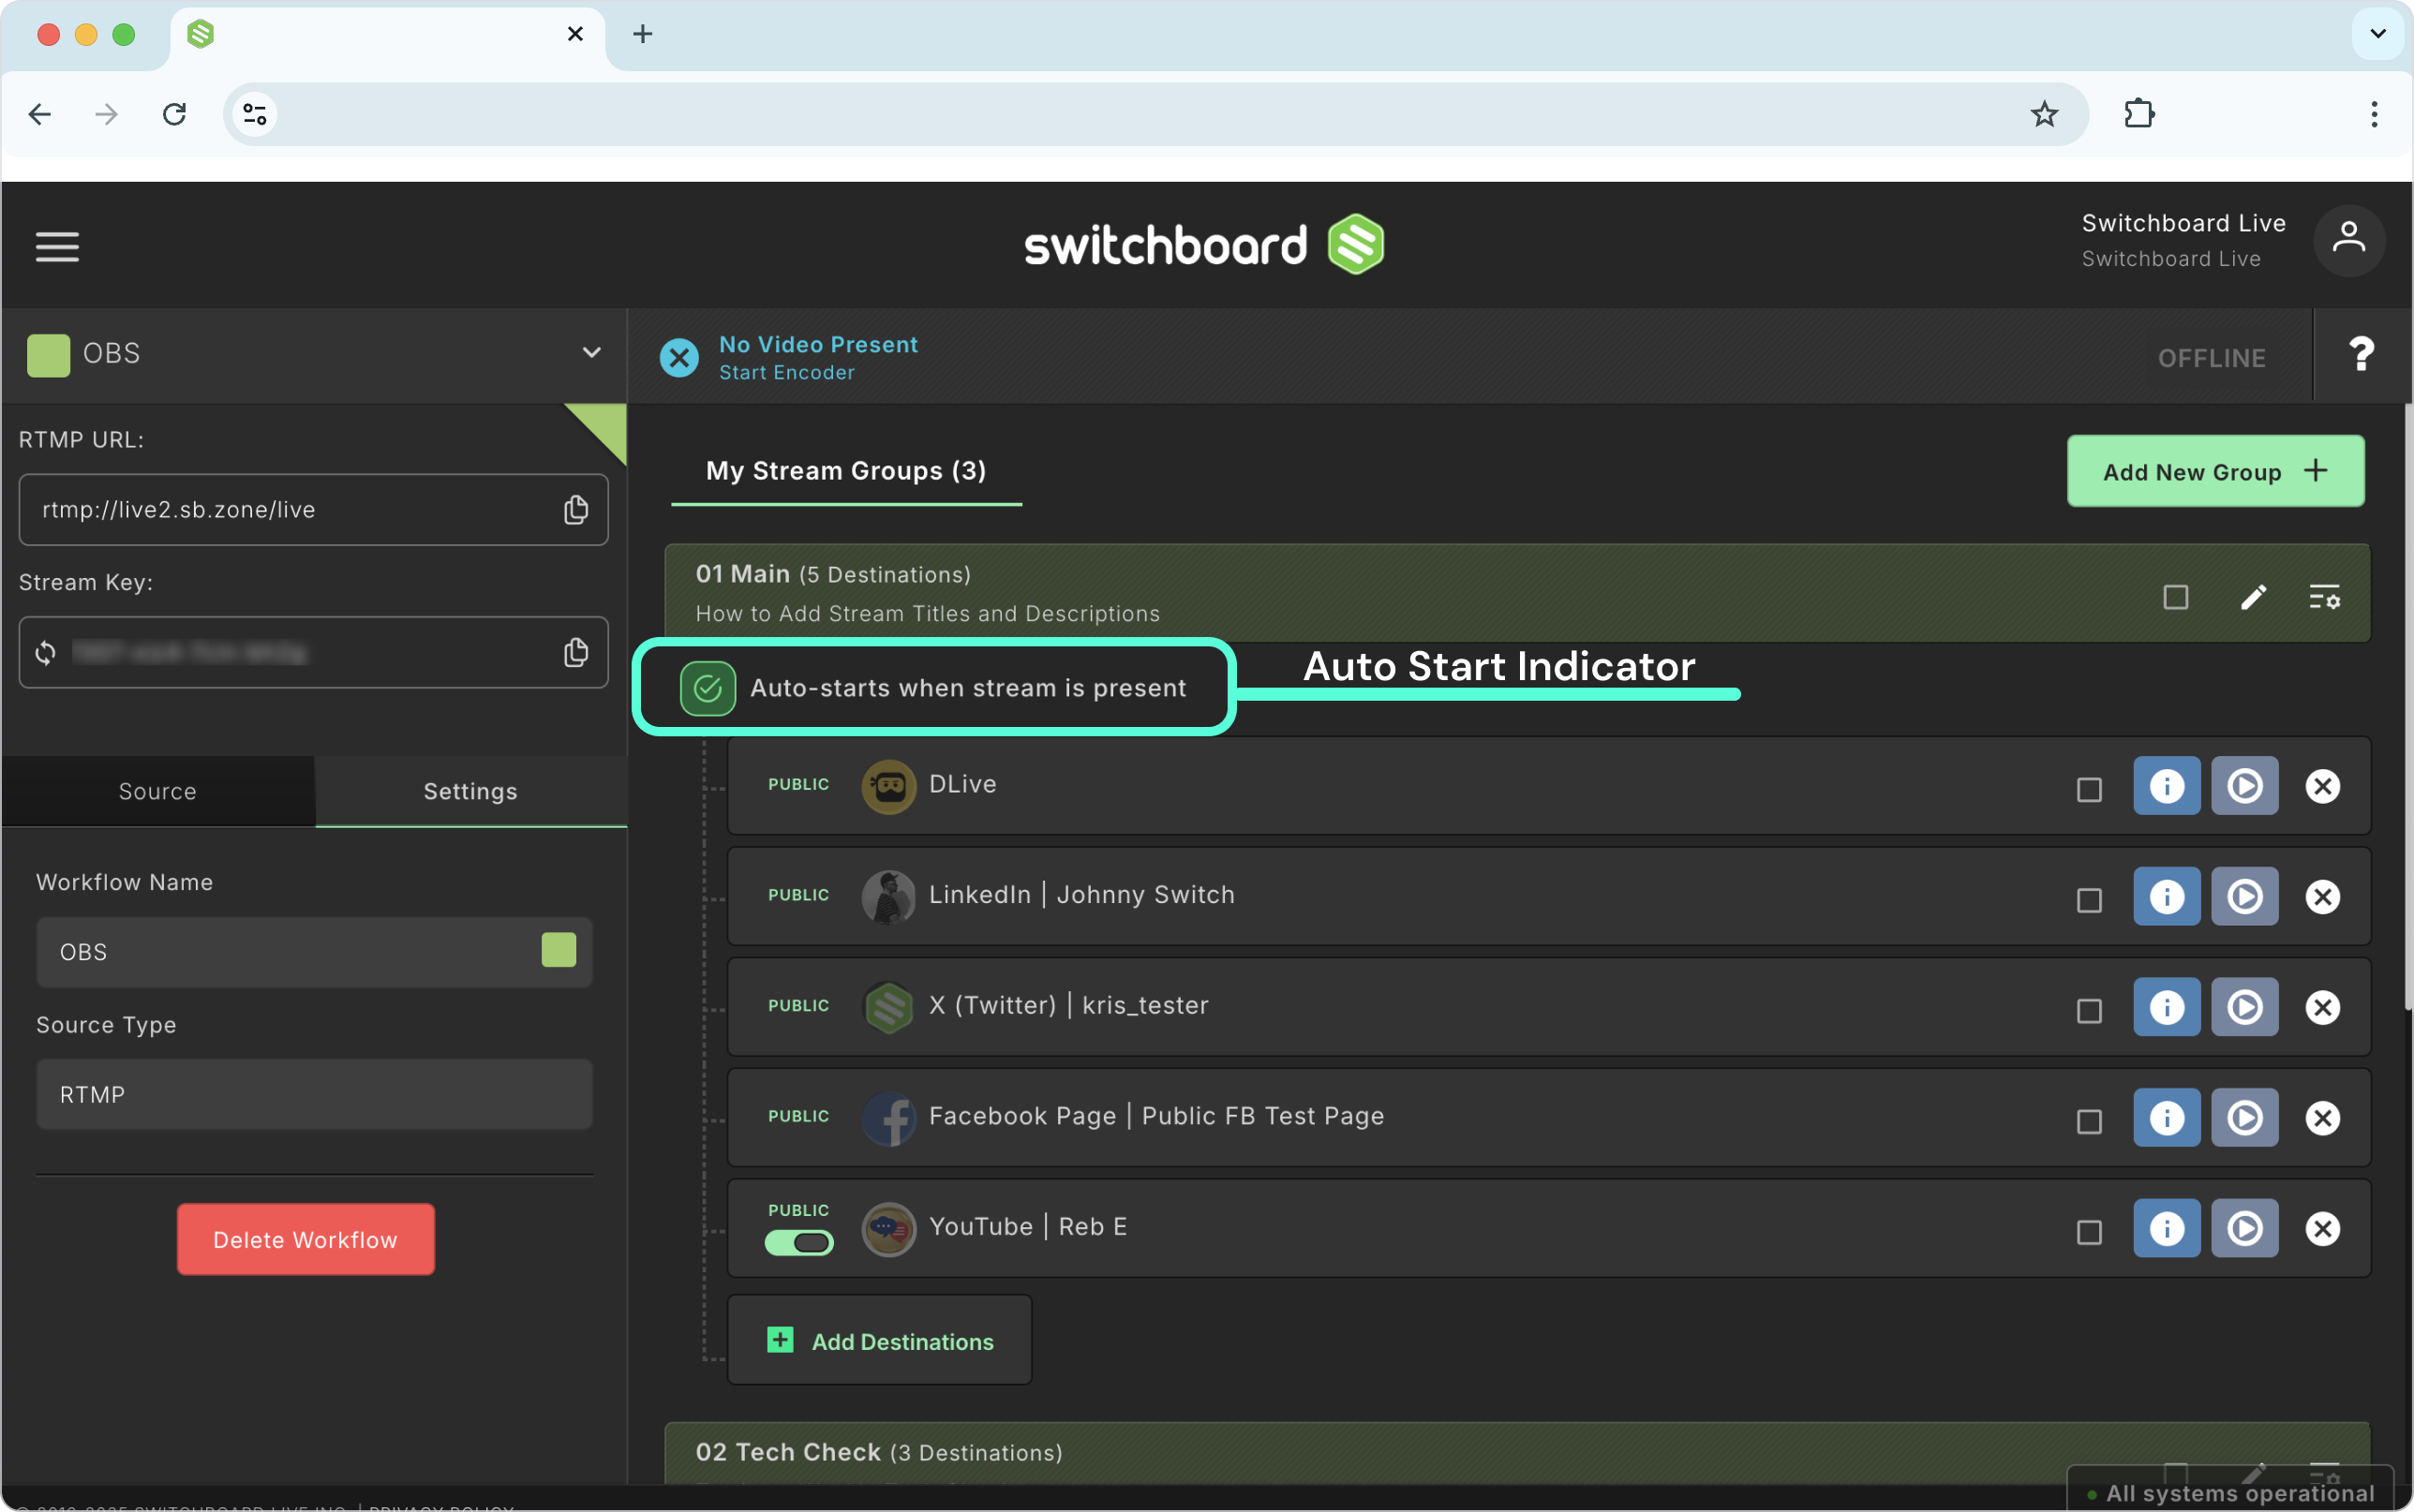2414x1512 pixels.
Task: Show info for Facebook Page destination
Action: click(2166, 1117)
